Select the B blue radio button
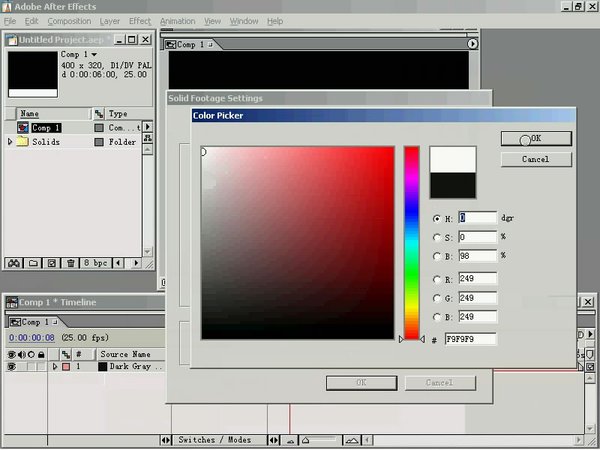Viewport: 600px width, 450px height. (x=437, y=316)
